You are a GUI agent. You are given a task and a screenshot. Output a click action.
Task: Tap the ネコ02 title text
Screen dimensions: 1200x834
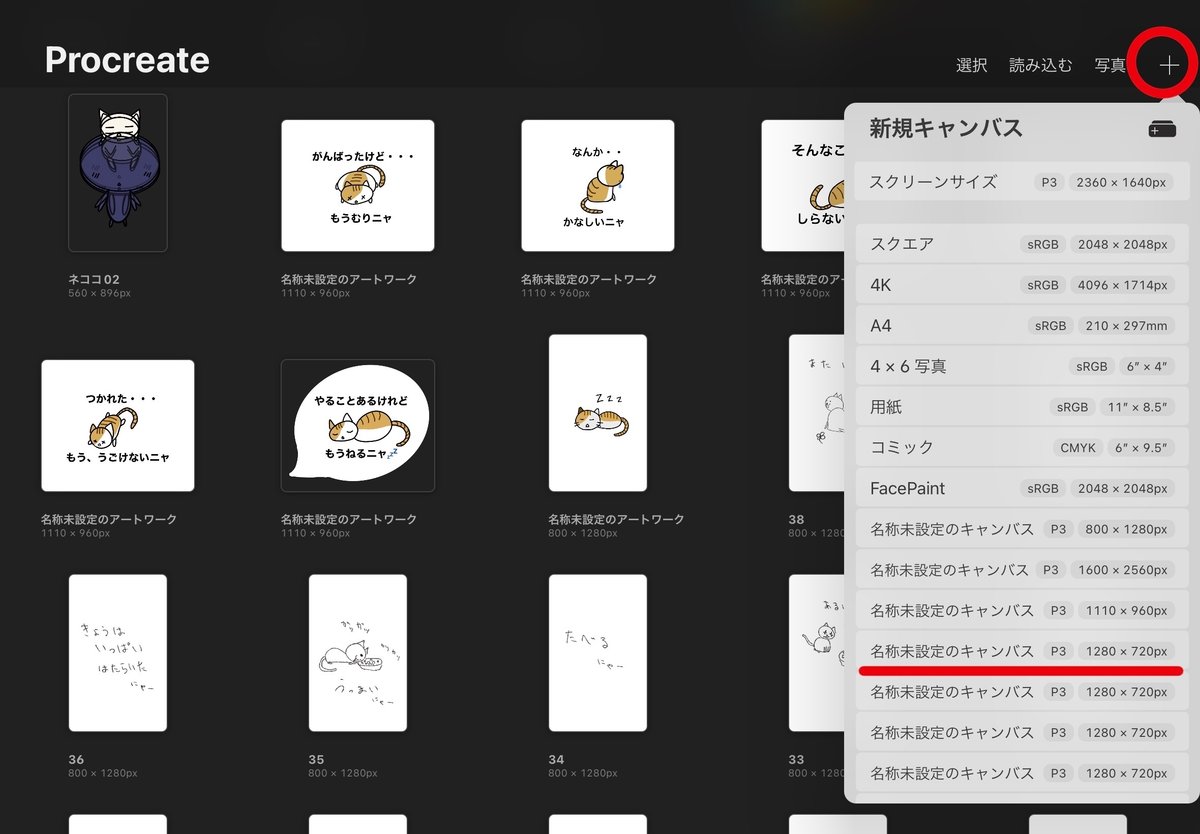click(x=94, y=279)
